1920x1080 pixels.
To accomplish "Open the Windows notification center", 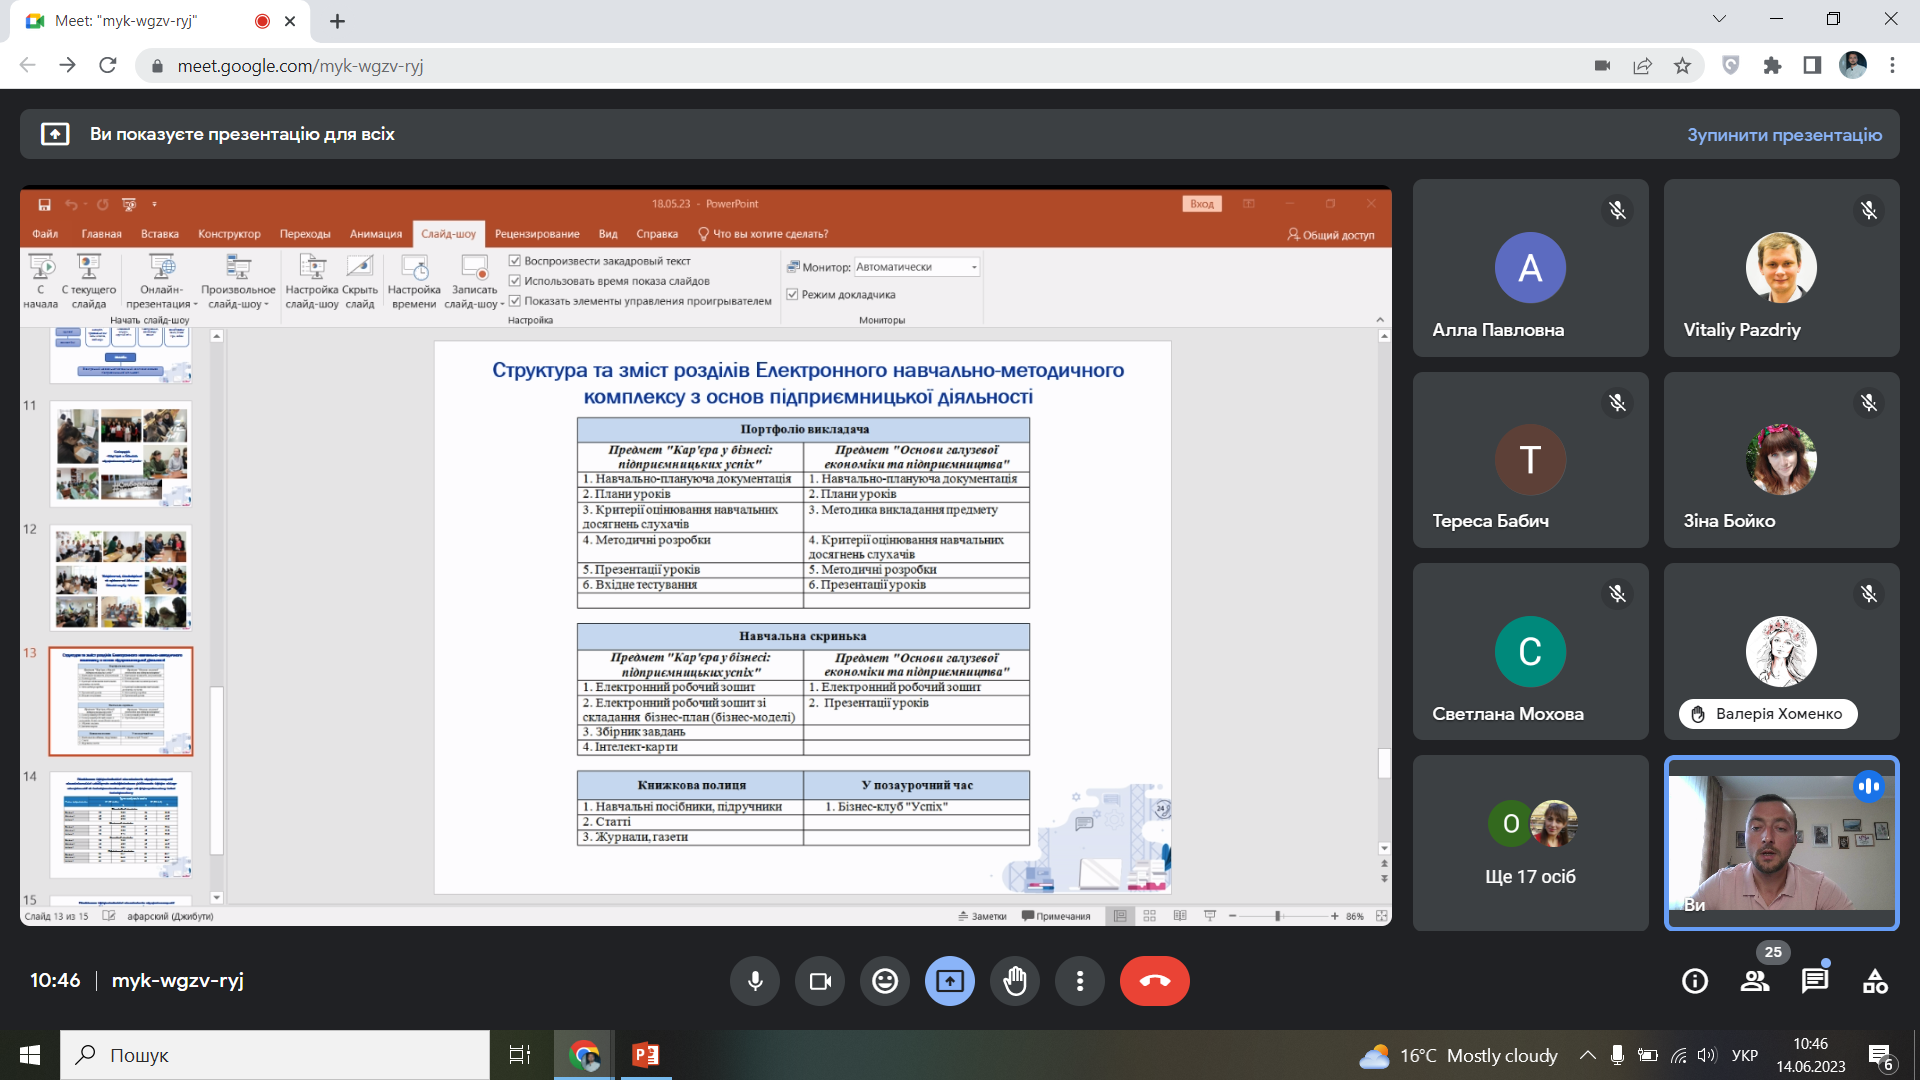I will click(1881, 1057).
